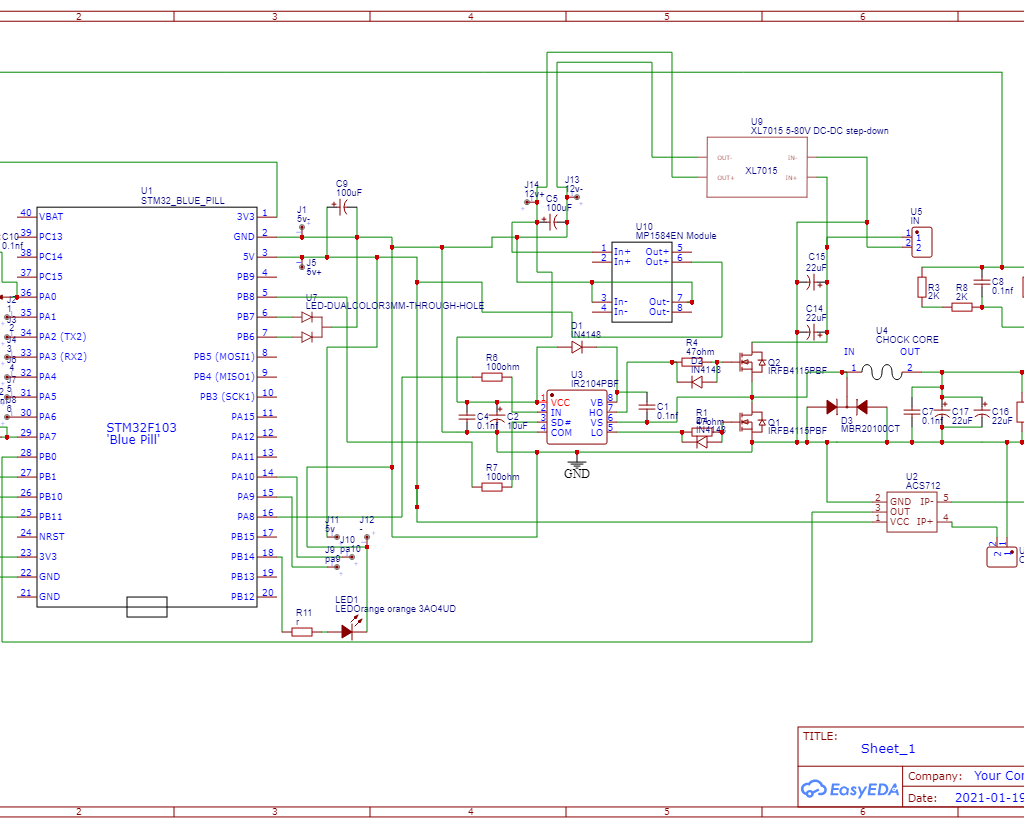Viewport: 1024px width, 828px height.
Task: Click the J5 5v+ connector label
Action: point(313,267)
